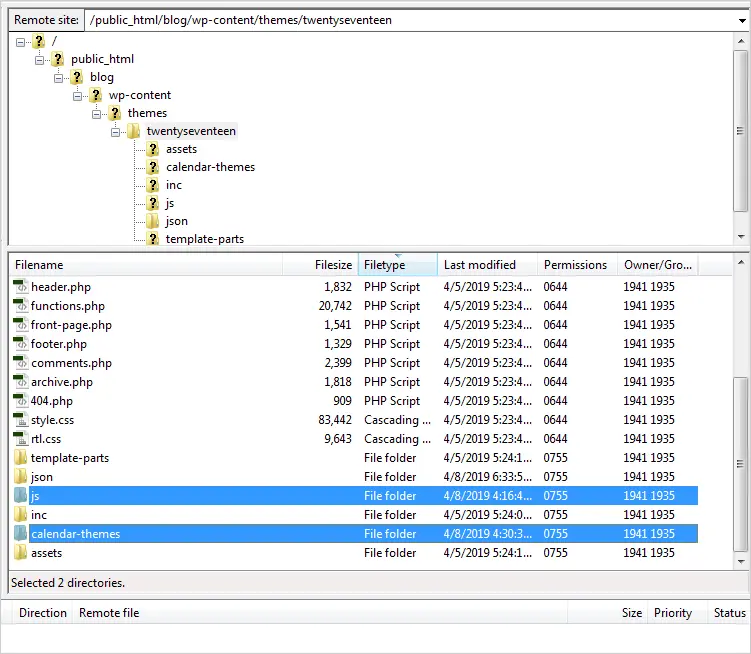Click the functions.php file icon
Viewport: 751px width, 654px height.
(21, 306)
